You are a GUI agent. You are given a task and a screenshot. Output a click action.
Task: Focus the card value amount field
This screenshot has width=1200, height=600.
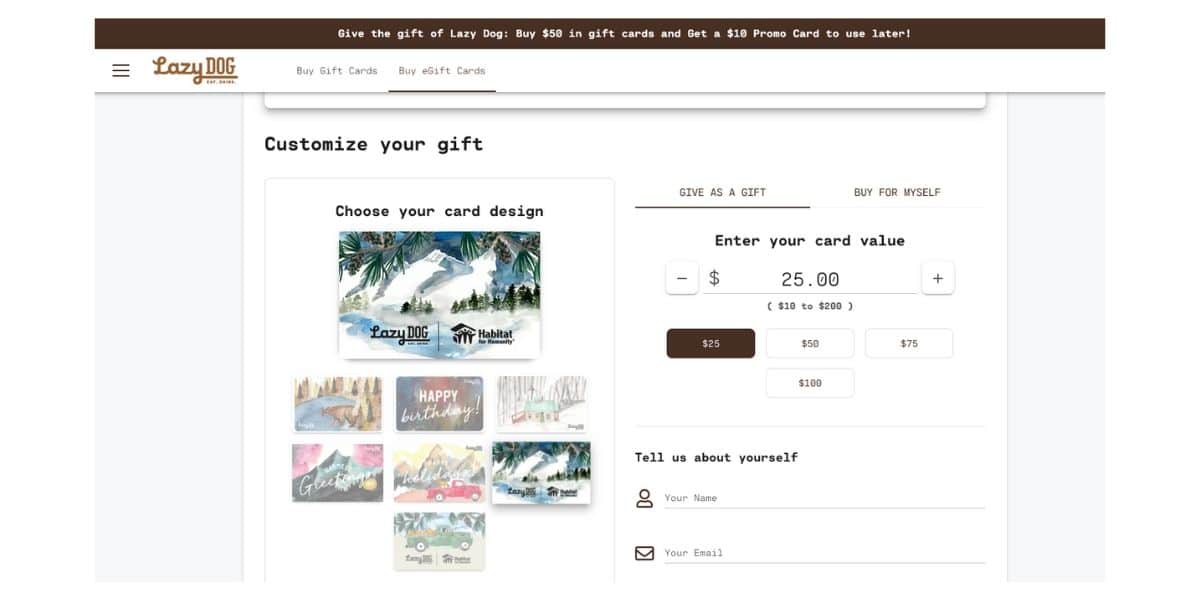[x=810, y=279]
